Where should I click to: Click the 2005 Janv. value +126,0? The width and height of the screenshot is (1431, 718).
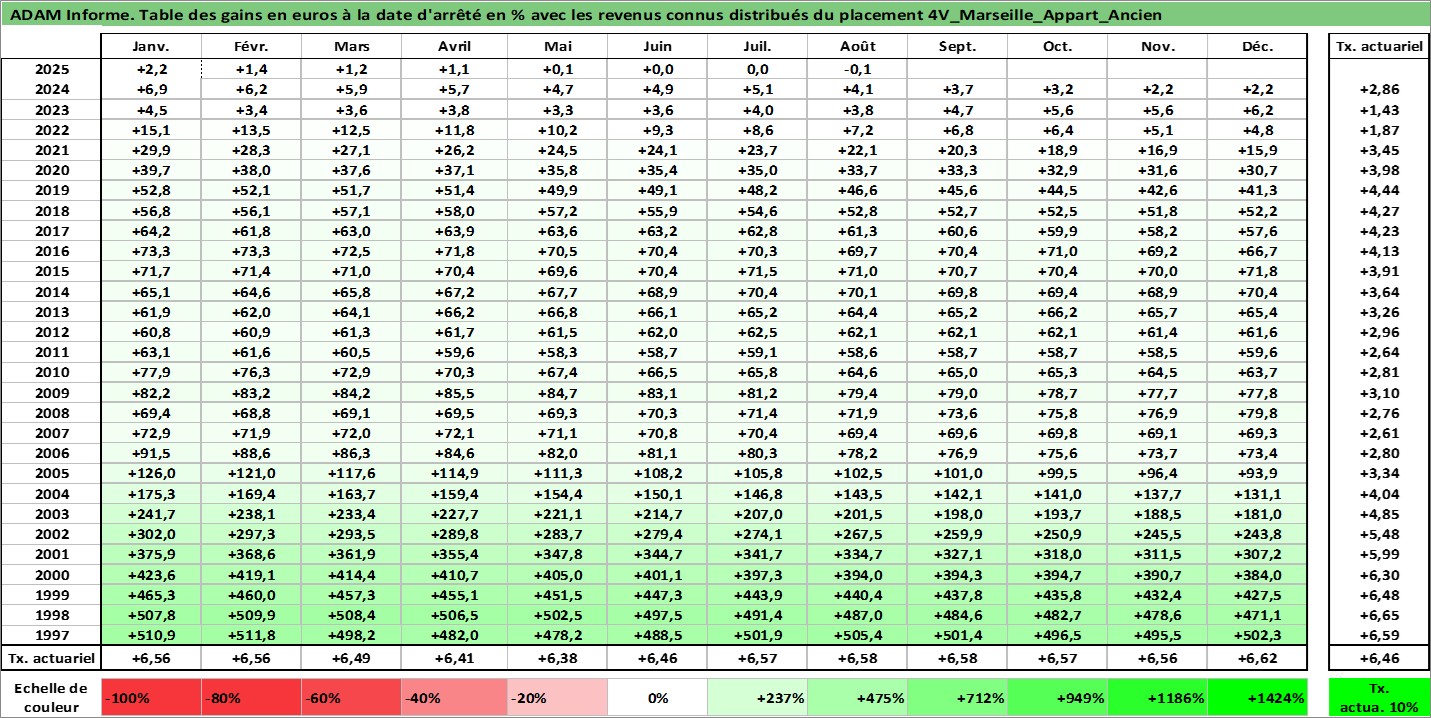[152, 474]
